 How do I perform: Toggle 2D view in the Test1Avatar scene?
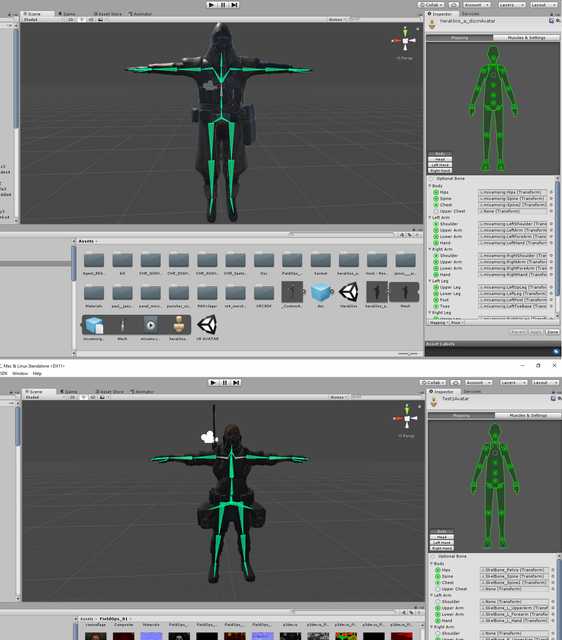tap(72, 397)
